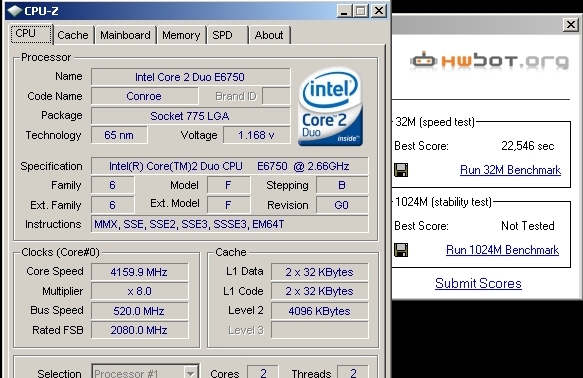Click the Code Name field Conroe
Screen dimensions: 583x378
click(x=144, y=96)
